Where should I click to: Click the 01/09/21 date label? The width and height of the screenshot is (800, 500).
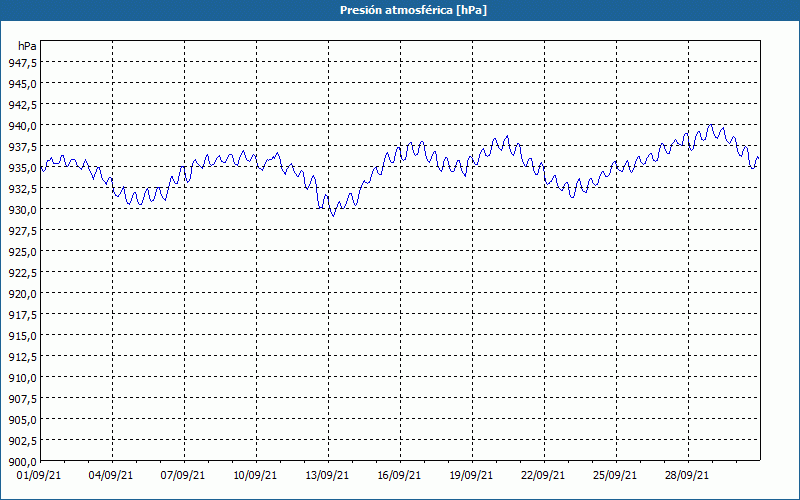pyautogui.click(x=39, y=475)
